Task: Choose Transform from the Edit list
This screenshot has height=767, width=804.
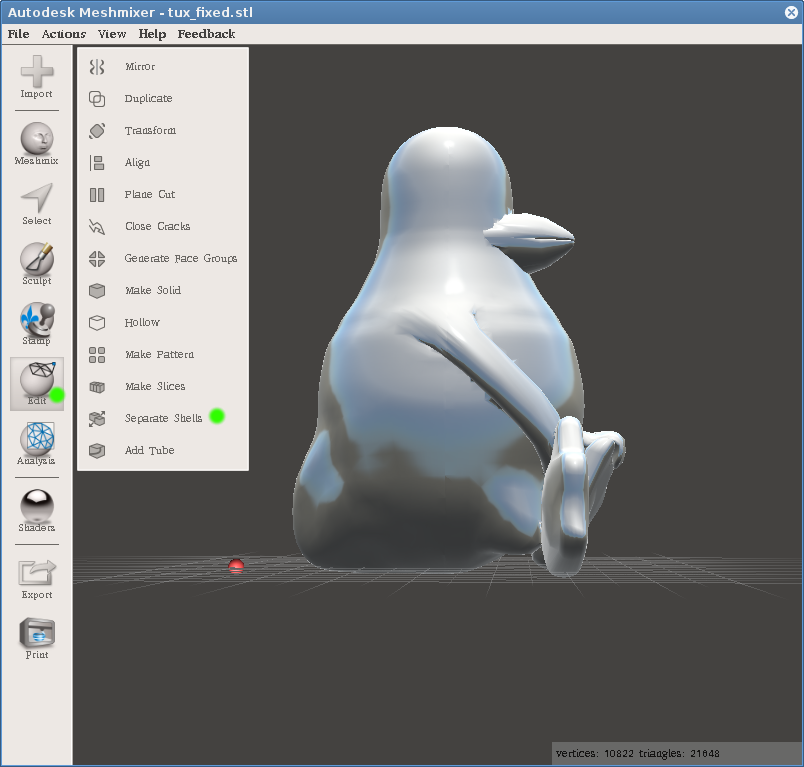Action: [x=150, y=131]
